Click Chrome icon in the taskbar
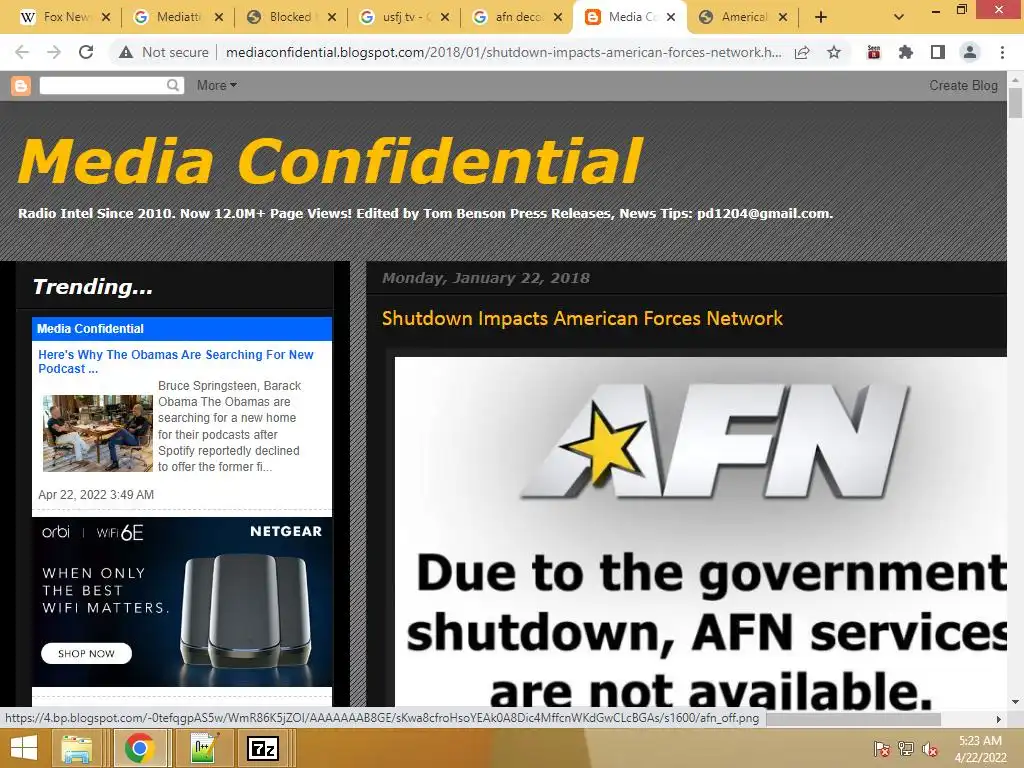The image size is (1024, 768). [138, 748]
